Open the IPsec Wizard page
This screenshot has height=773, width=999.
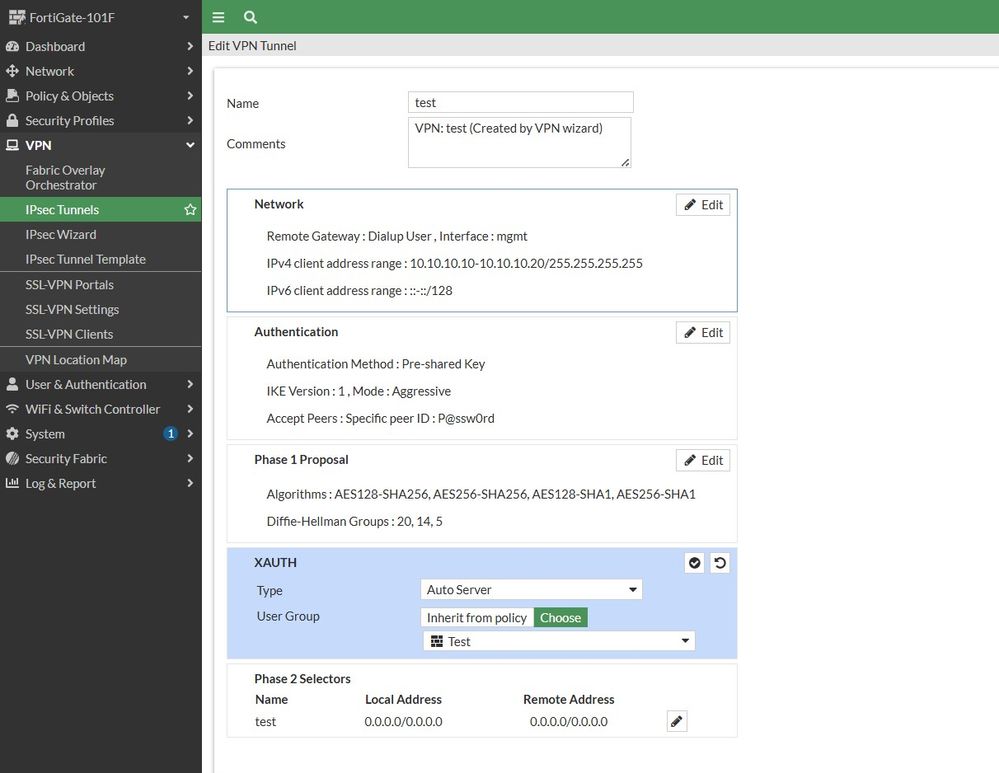coord(61,234)
